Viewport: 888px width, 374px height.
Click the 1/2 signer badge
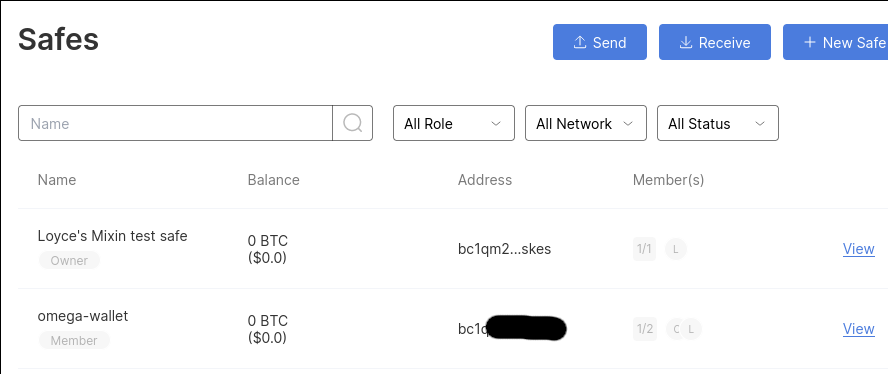(645, 329)
